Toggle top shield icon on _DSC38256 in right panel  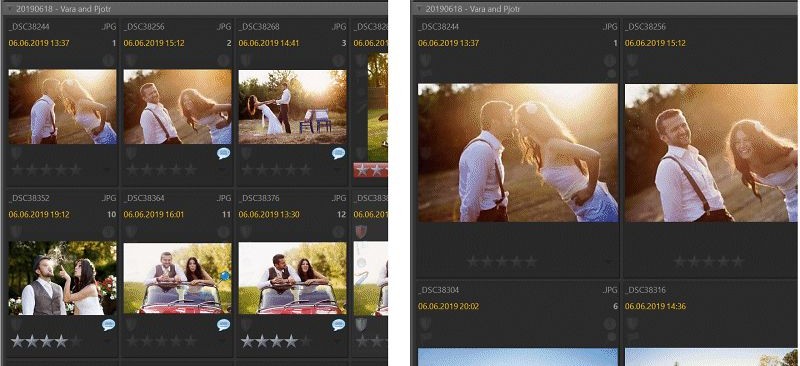(632, 60)
